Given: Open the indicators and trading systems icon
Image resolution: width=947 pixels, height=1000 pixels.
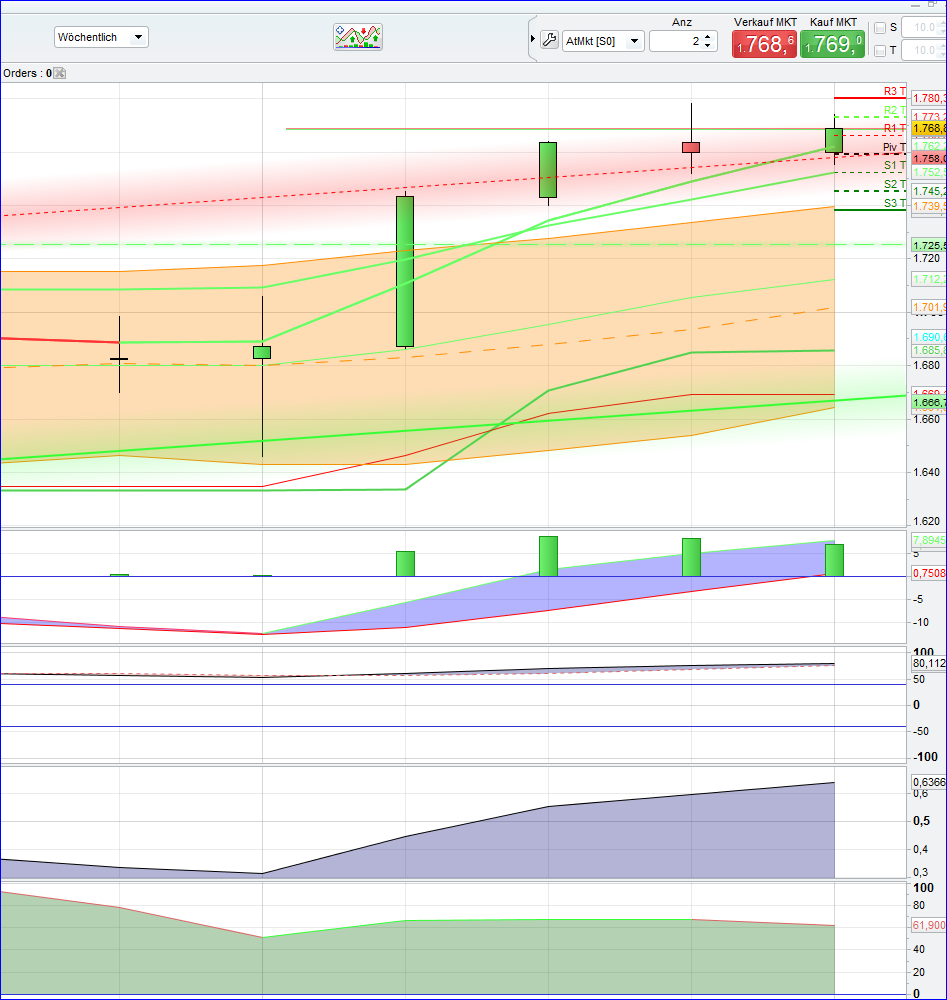Looking at the screenshot, I should tap(358, 37).
